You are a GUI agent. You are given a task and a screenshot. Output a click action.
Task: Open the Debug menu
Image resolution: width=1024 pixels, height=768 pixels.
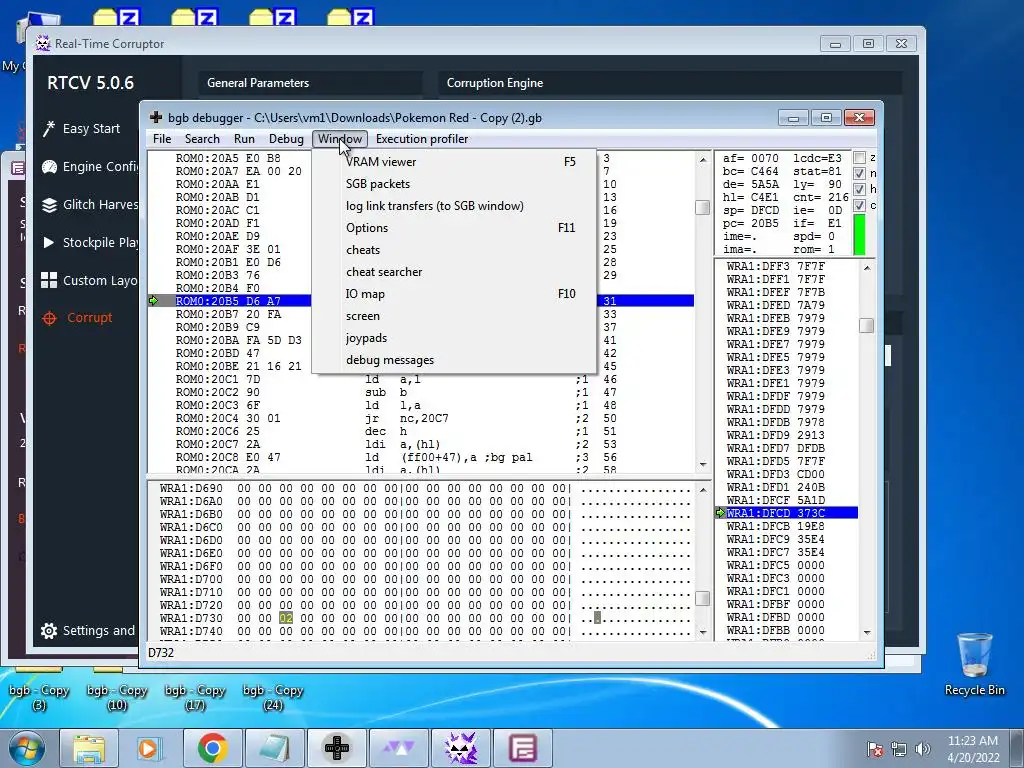(286, 138)
